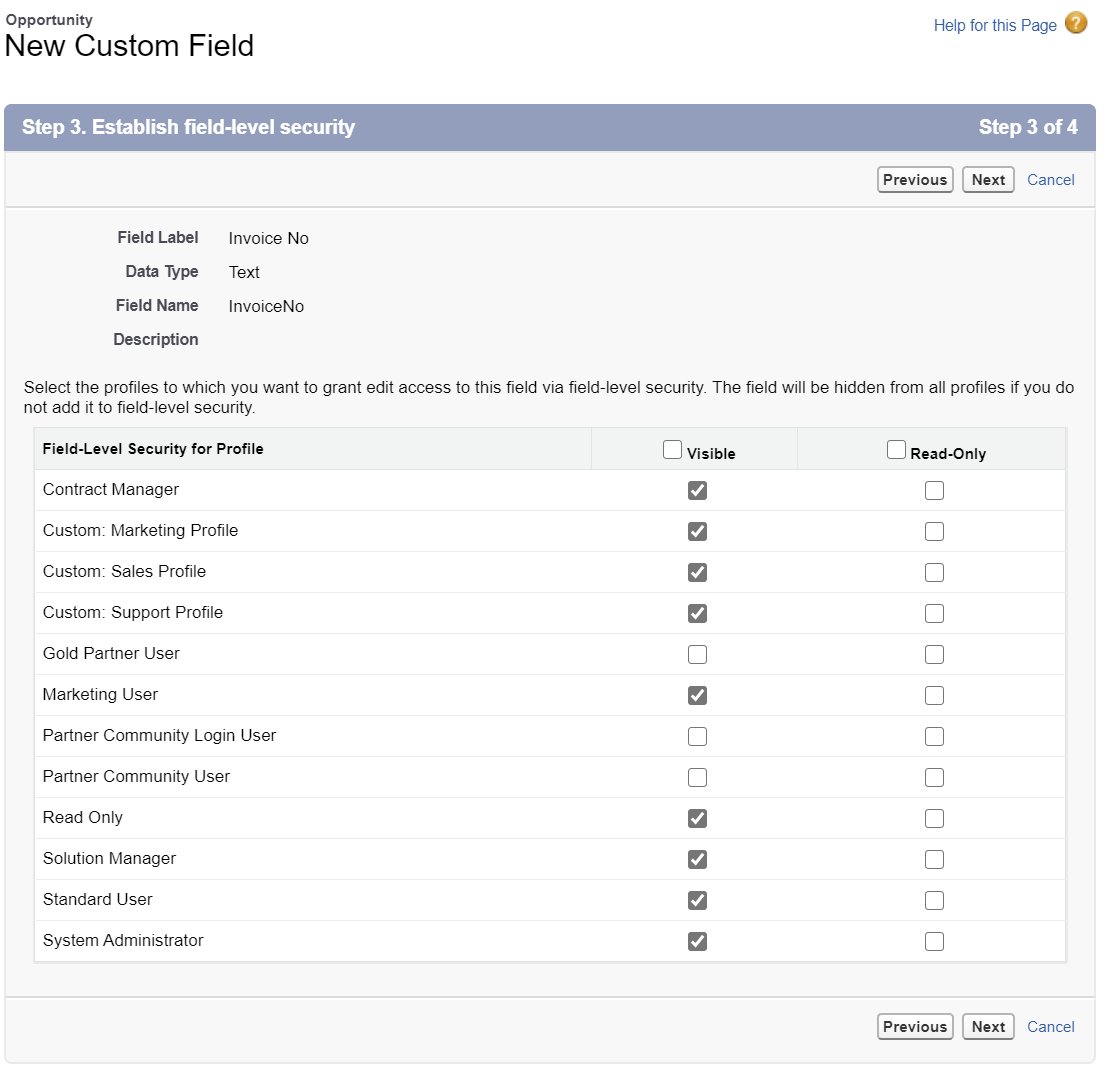Image resolution: width=1110 pixels, height=1069 pixels.
Task: Uncheck Visible for the Read Only profile
Action: 698,819
